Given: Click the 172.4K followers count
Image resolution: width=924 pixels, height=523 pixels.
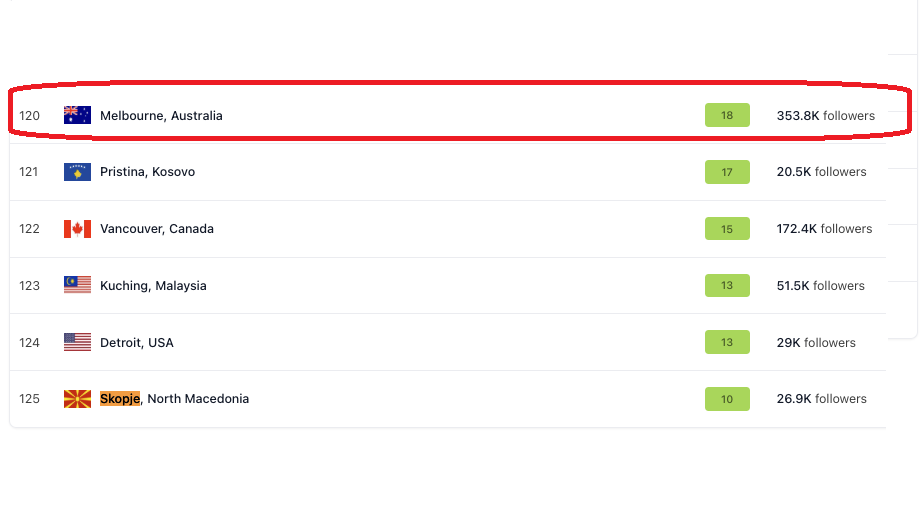Looking at the screenshot, I should coord(824,229).
